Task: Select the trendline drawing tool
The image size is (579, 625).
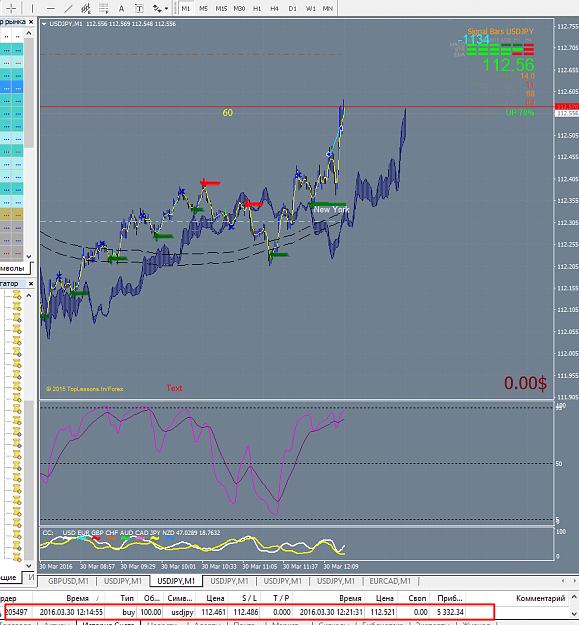Action: pyautogui.click(x=69, y=8)
